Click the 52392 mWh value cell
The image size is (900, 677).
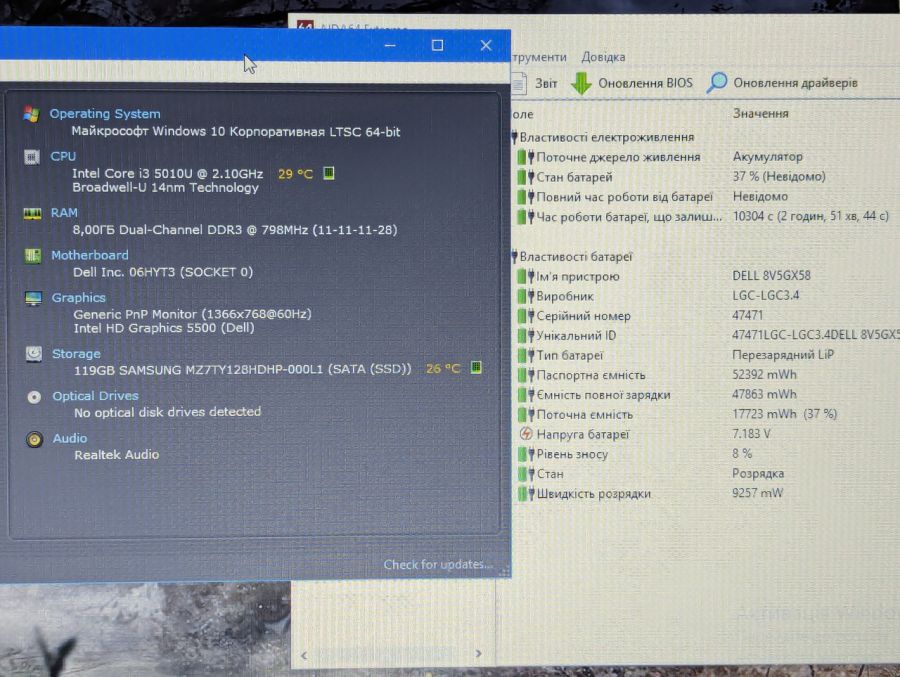click(765, 374)
